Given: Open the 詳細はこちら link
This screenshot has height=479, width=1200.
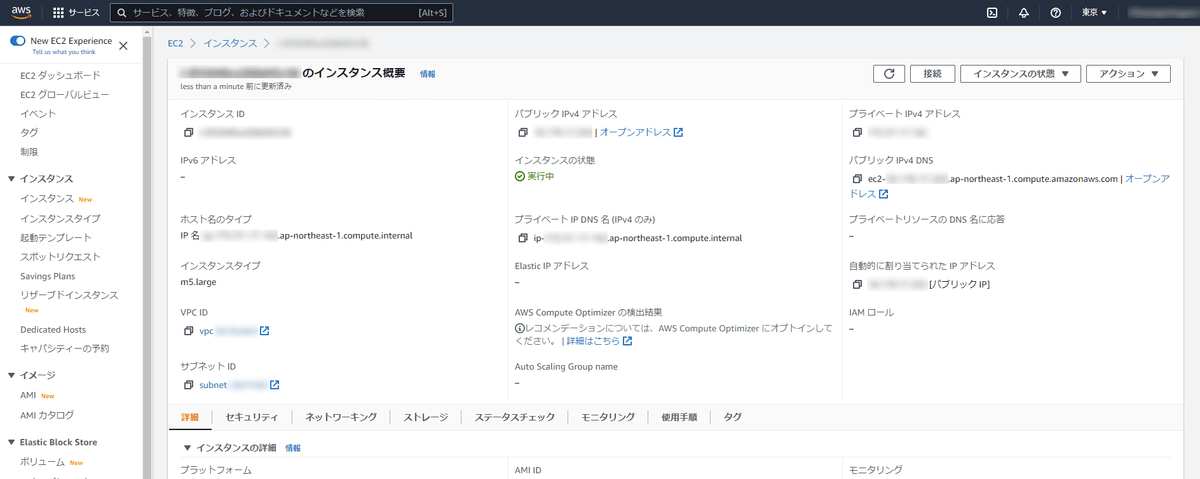Looking at the screenshot, I should click(x=599, y=341).
